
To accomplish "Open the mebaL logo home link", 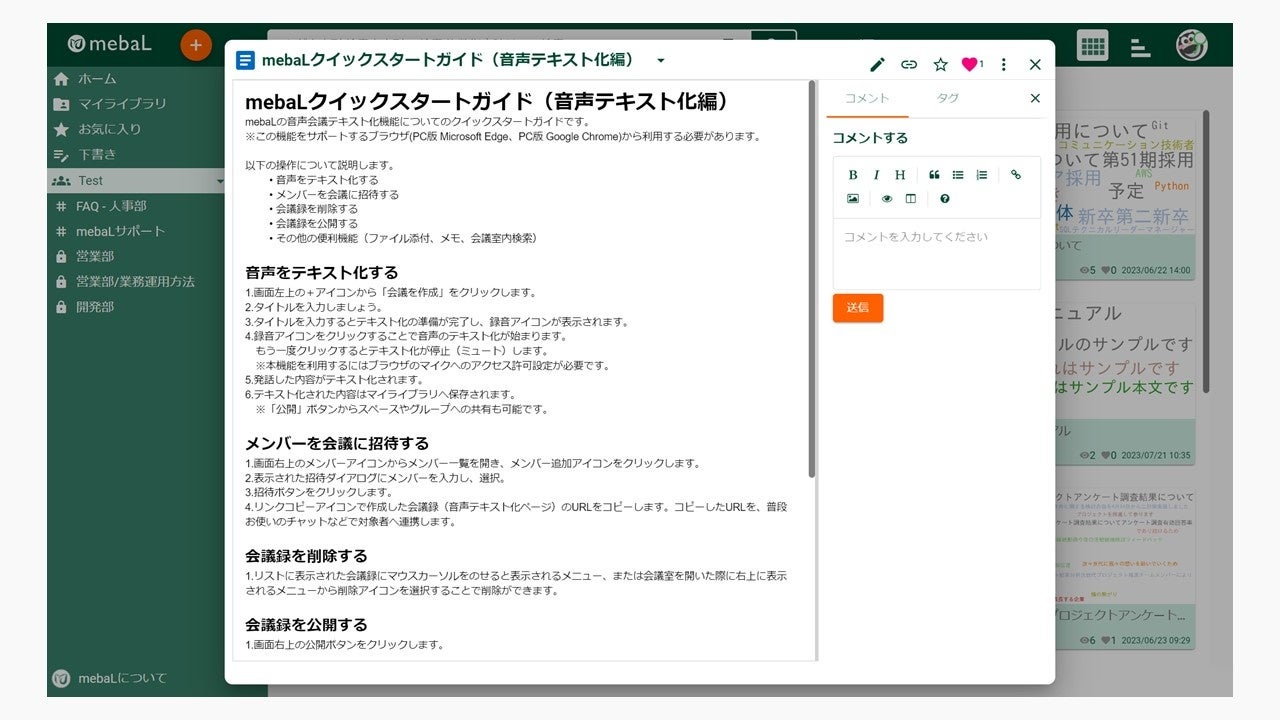I will (x=109, y=44).
